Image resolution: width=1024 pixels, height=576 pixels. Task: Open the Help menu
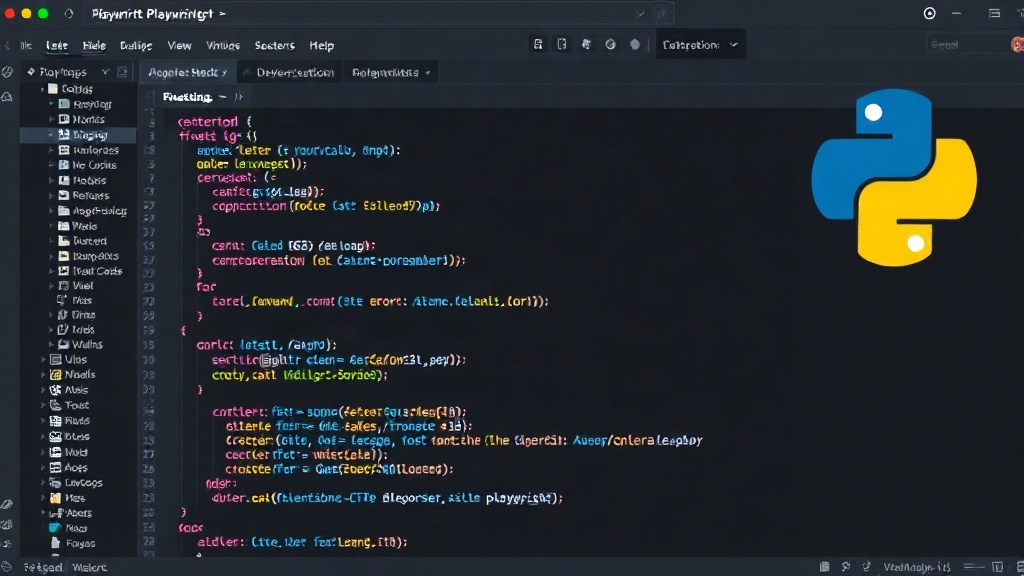coord(321,45)
